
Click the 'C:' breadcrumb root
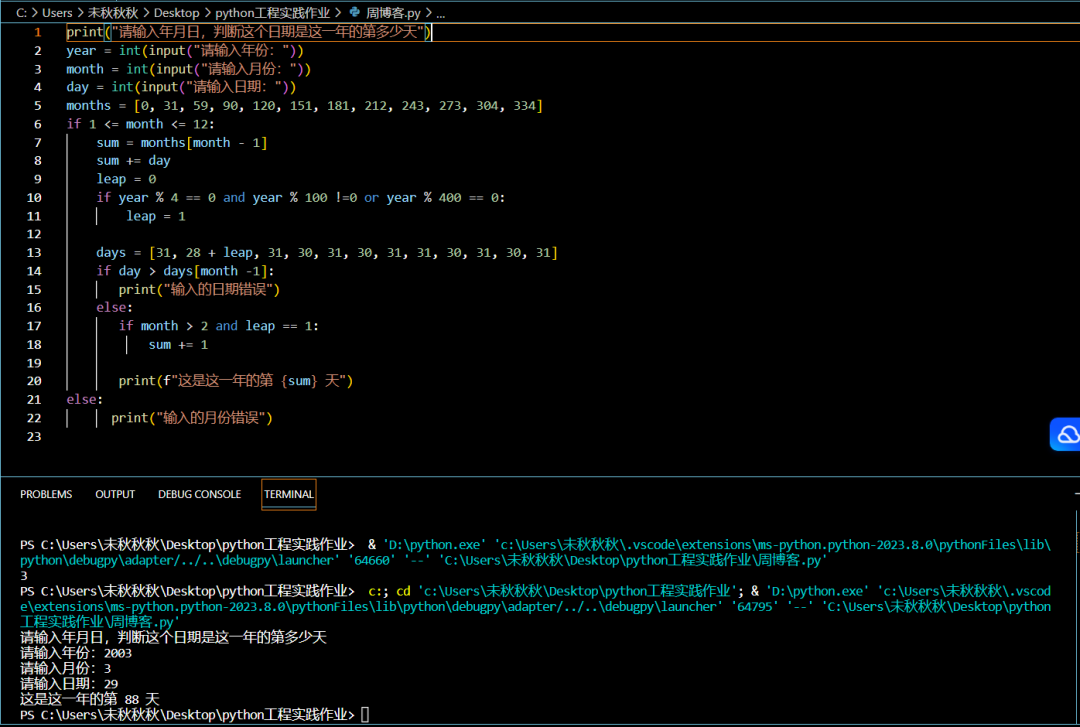tap(21, 12)
